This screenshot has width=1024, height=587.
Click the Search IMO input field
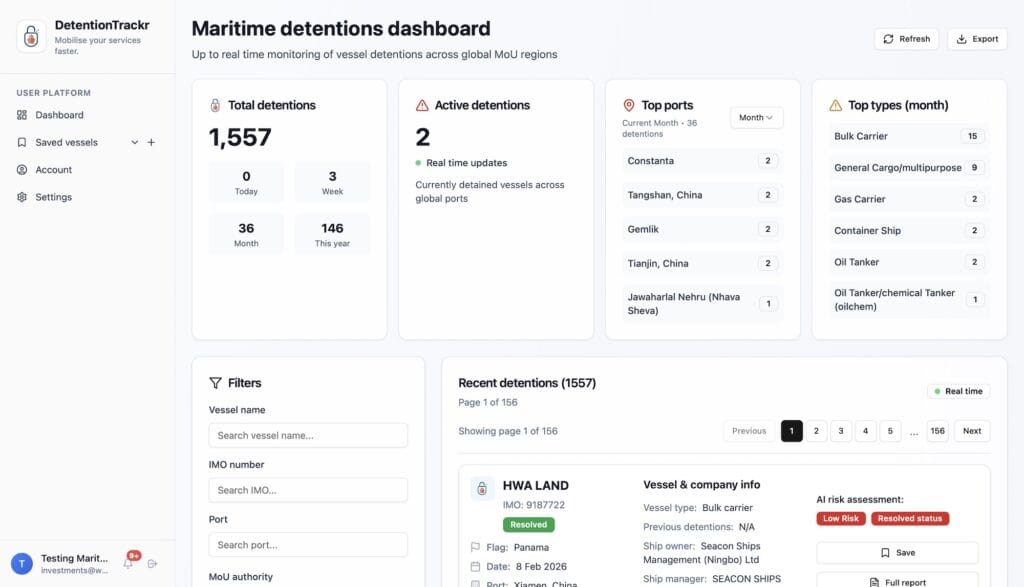tap(308, 490)
